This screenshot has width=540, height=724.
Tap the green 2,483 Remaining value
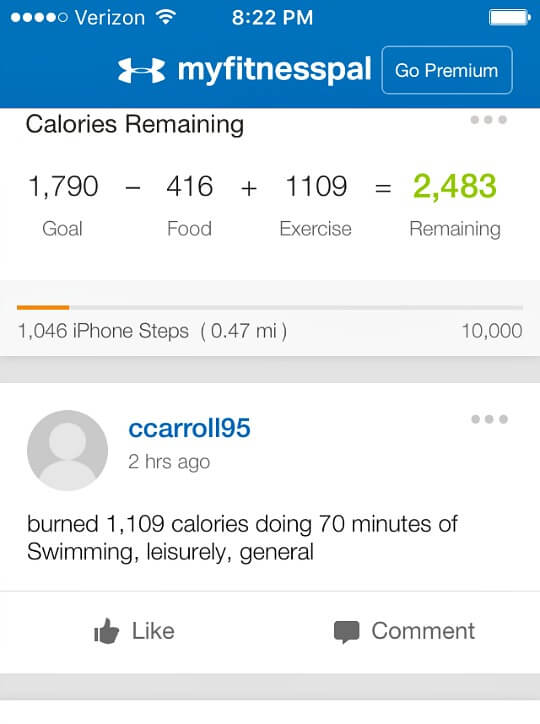[455, 187]
